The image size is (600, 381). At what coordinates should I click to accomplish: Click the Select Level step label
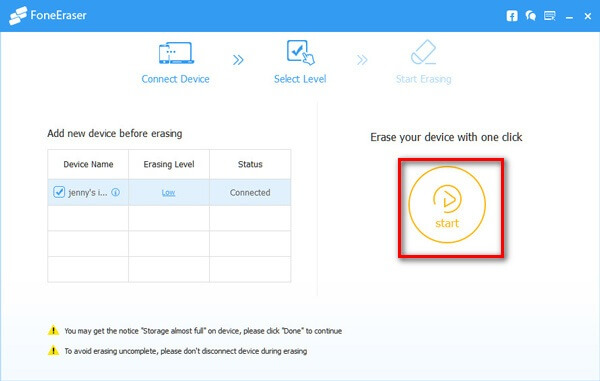pyautogui.click(x=300, y=79)
